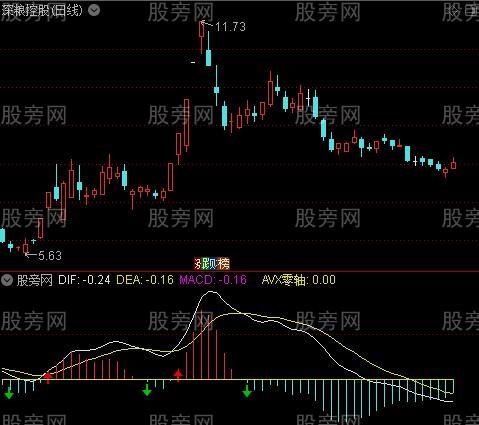
Task: Click the second red buy arrow before histogram peak
Action: pos(178,375)
